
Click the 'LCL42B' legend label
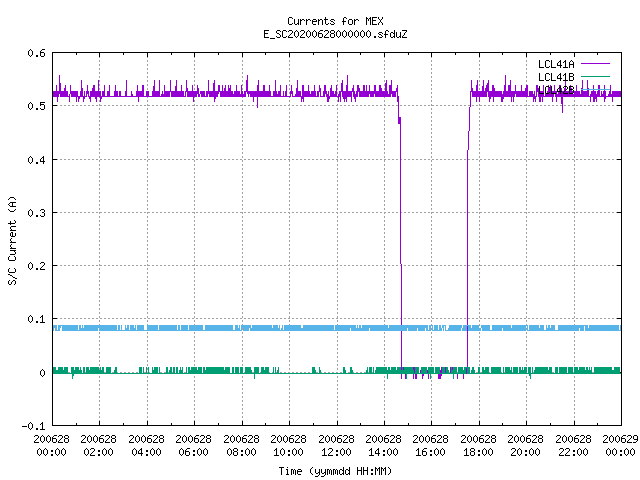click(x=556, y=90)
